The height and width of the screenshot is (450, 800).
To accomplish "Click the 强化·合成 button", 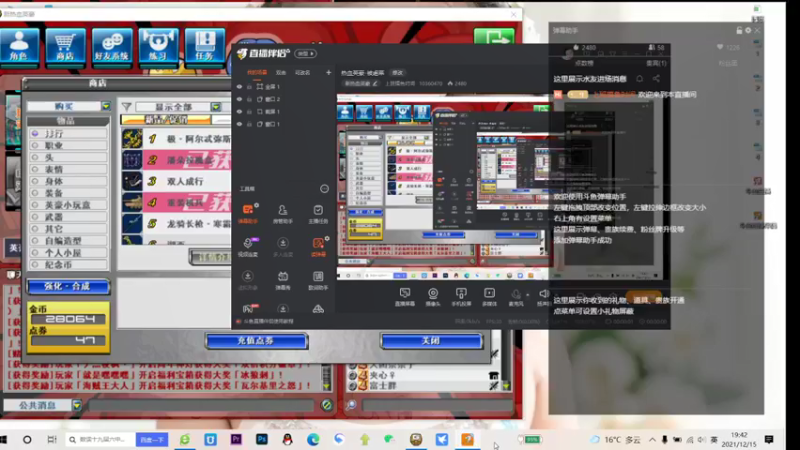I will [x=68, y=286].
